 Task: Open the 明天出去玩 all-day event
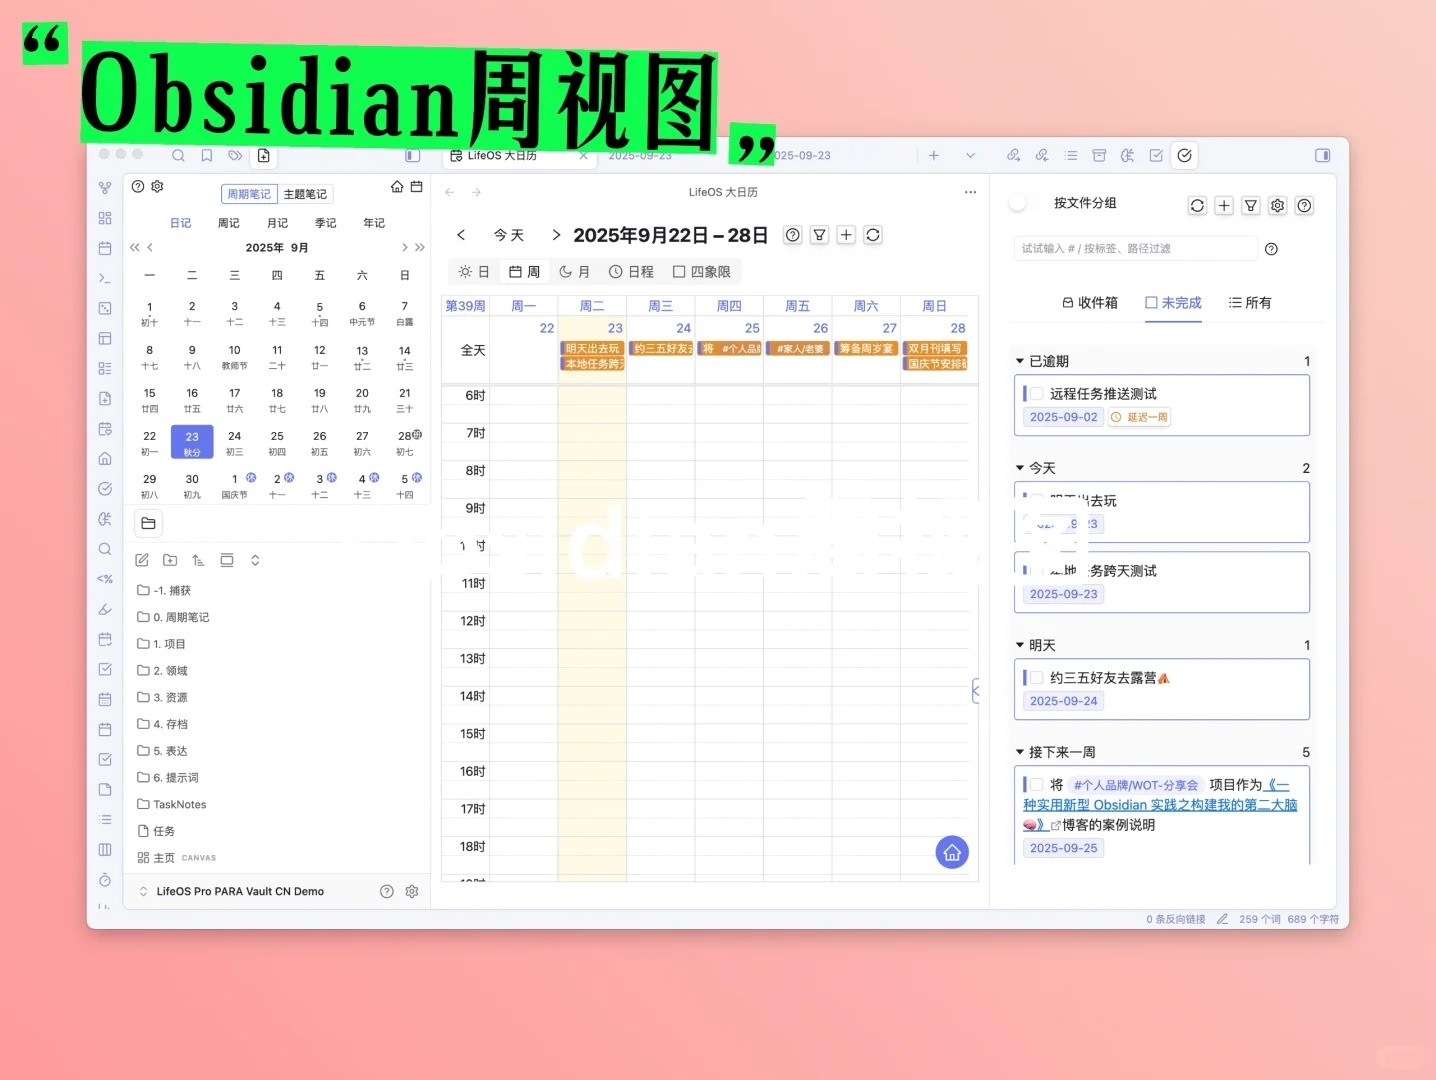[593, 348]
